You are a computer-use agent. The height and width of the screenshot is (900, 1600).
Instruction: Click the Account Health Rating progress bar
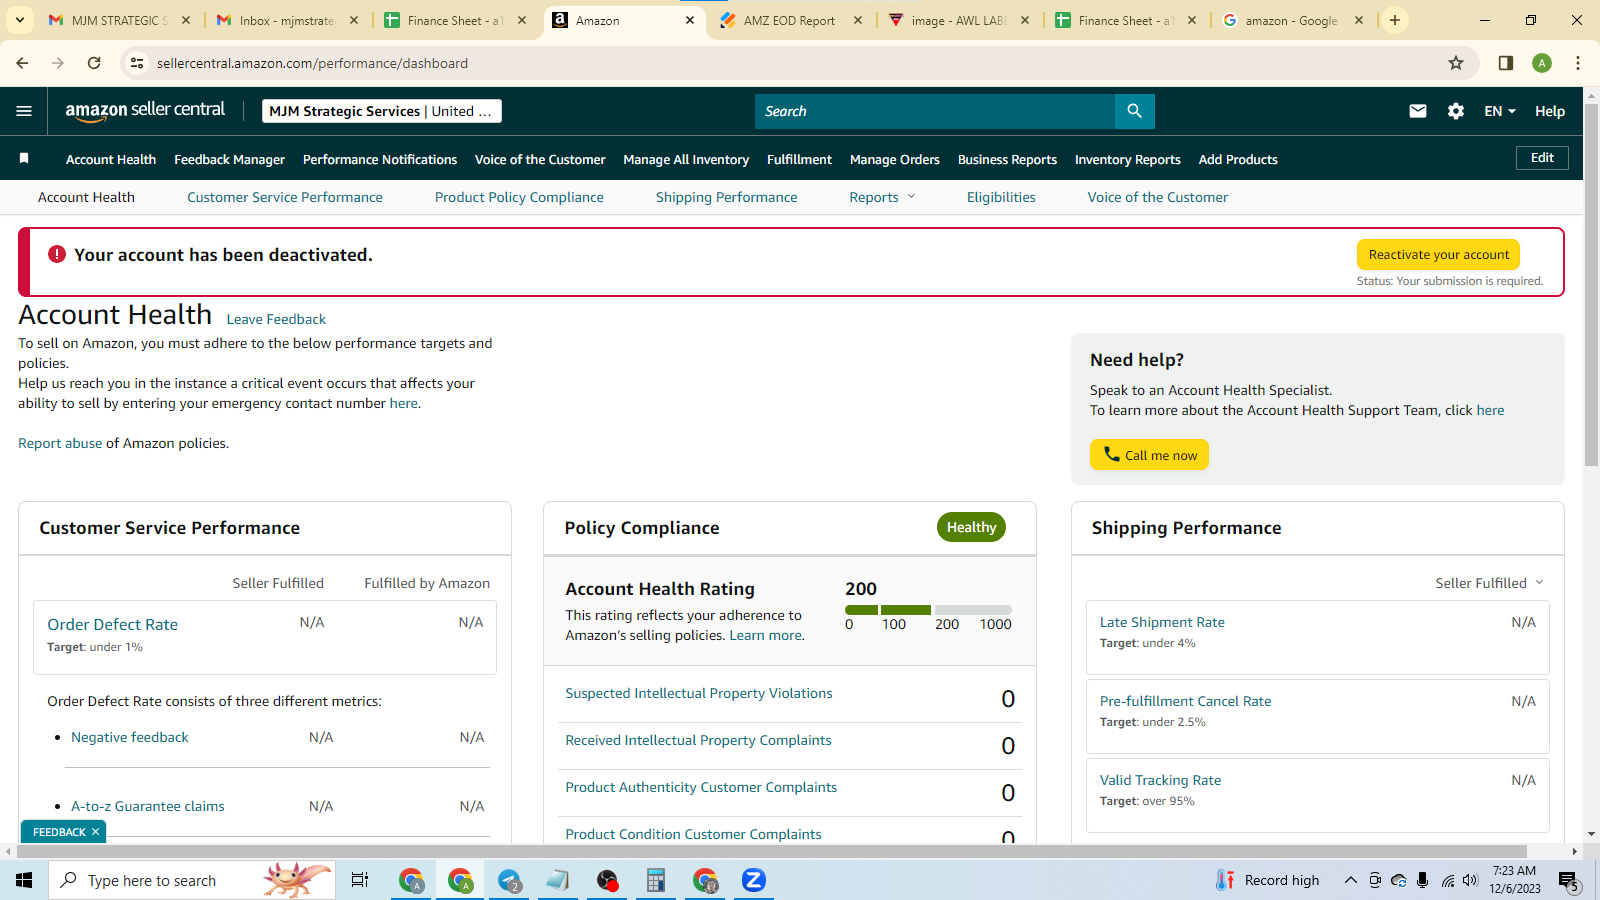tap(928, 609)
